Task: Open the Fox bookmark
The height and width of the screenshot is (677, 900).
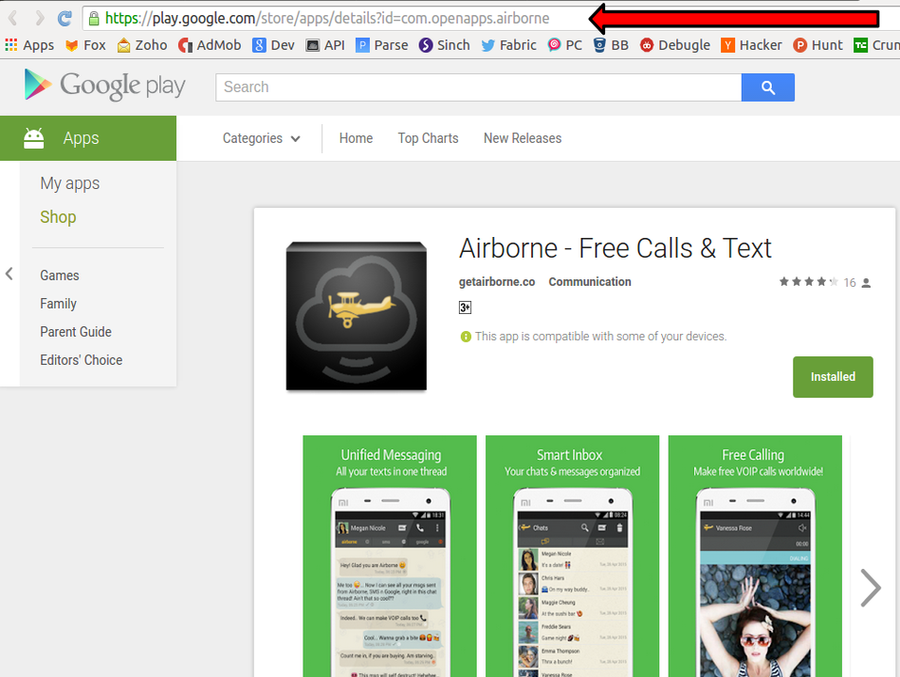Action: (85, 45)
